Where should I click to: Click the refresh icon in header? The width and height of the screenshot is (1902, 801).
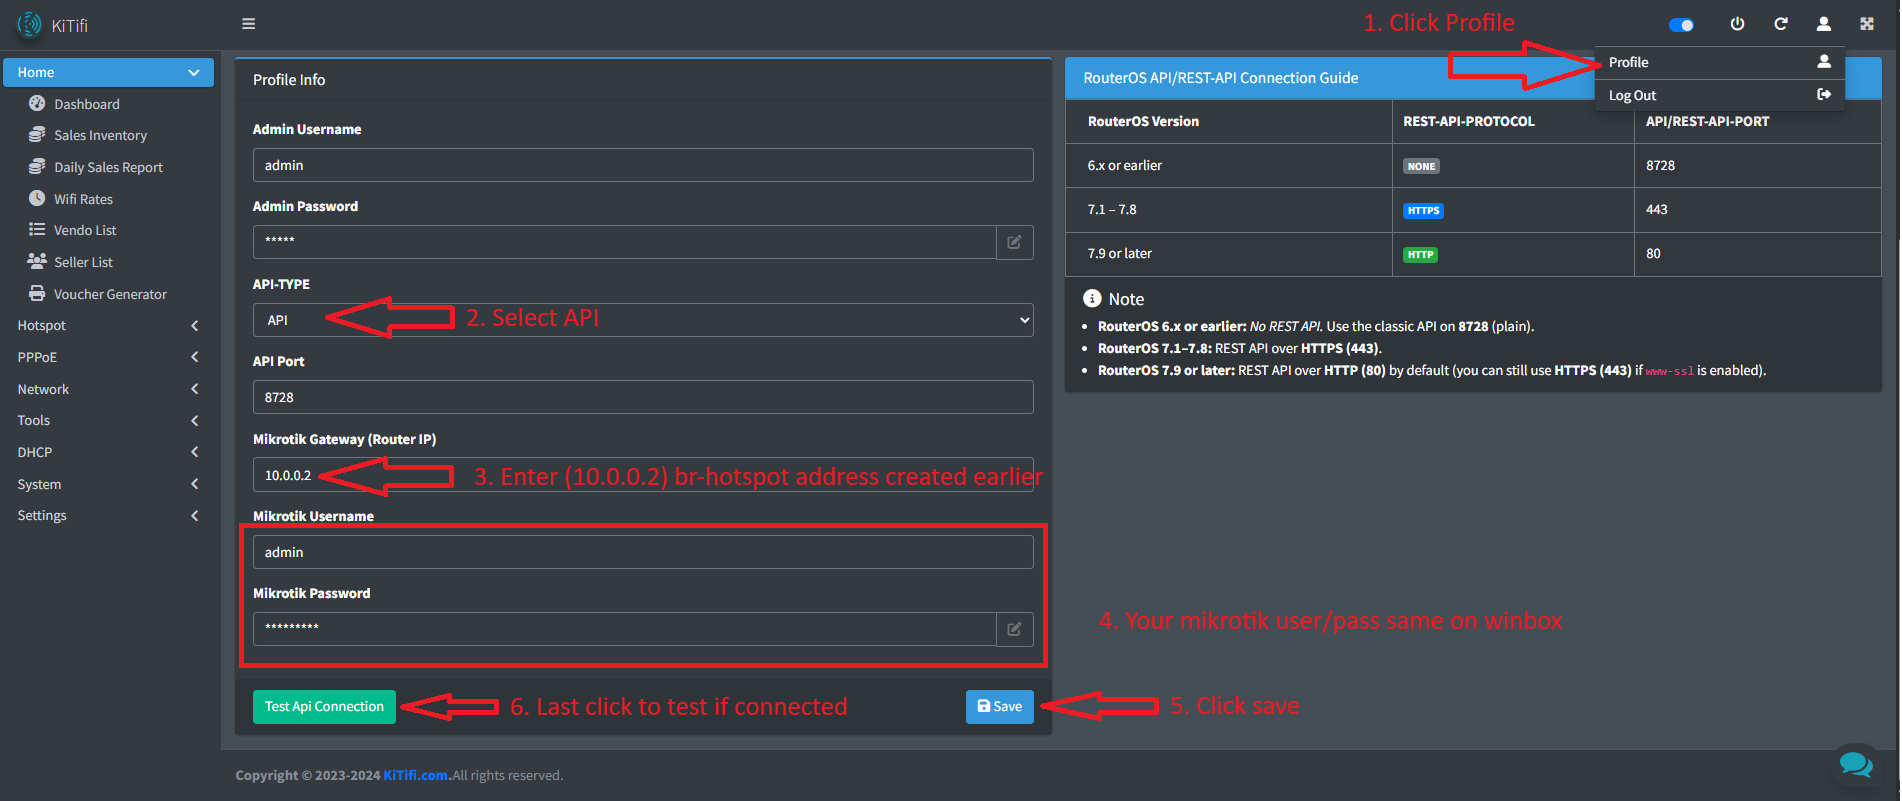coord(1781,24)
